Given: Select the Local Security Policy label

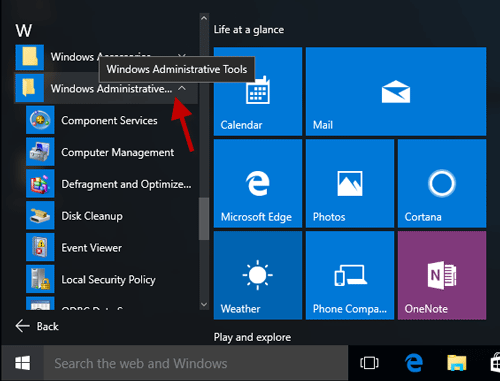Looking at the screenshot, I should click(108, 280).
